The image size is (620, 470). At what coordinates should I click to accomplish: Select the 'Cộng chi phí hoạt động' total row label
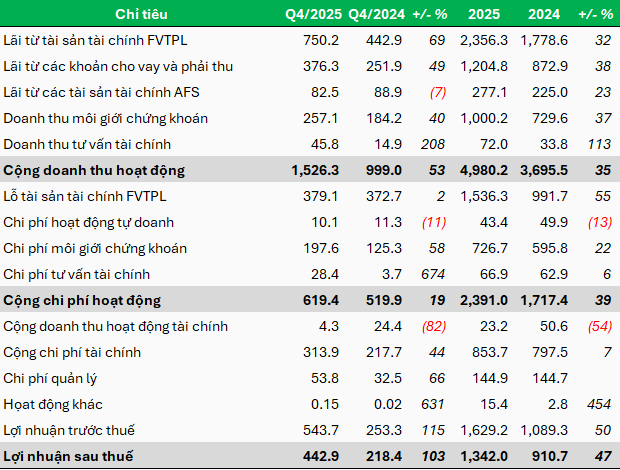pyautogui.click(x=83, y=300)
